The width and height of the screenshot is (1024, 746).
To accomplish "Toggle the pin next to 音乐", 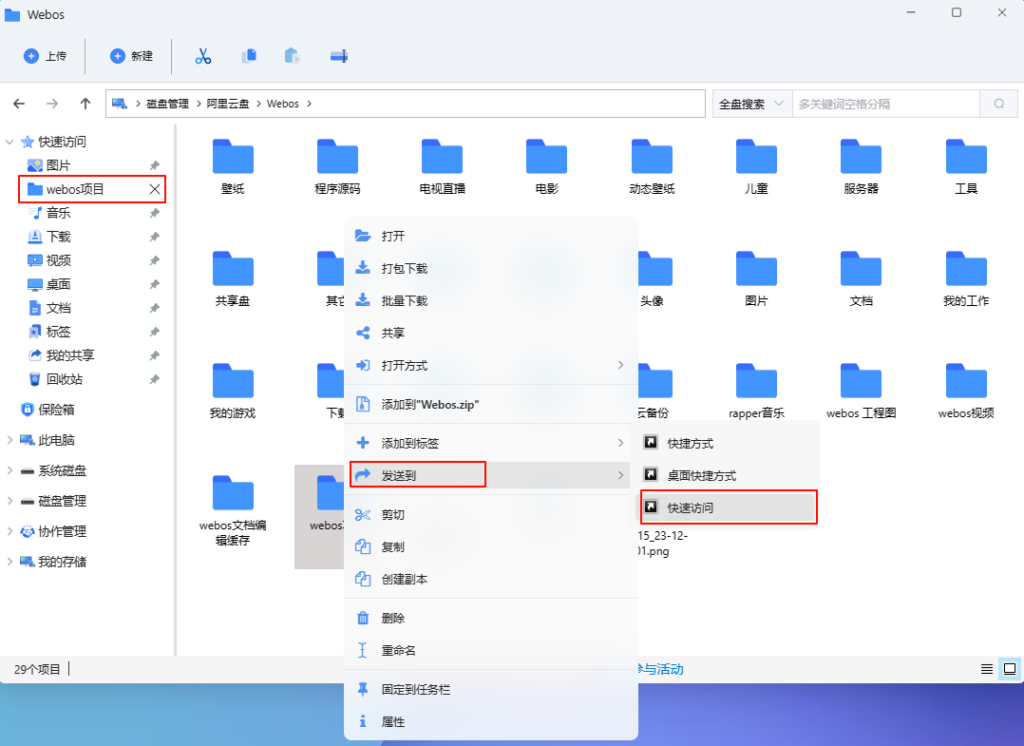I will (x=155, y=212).
